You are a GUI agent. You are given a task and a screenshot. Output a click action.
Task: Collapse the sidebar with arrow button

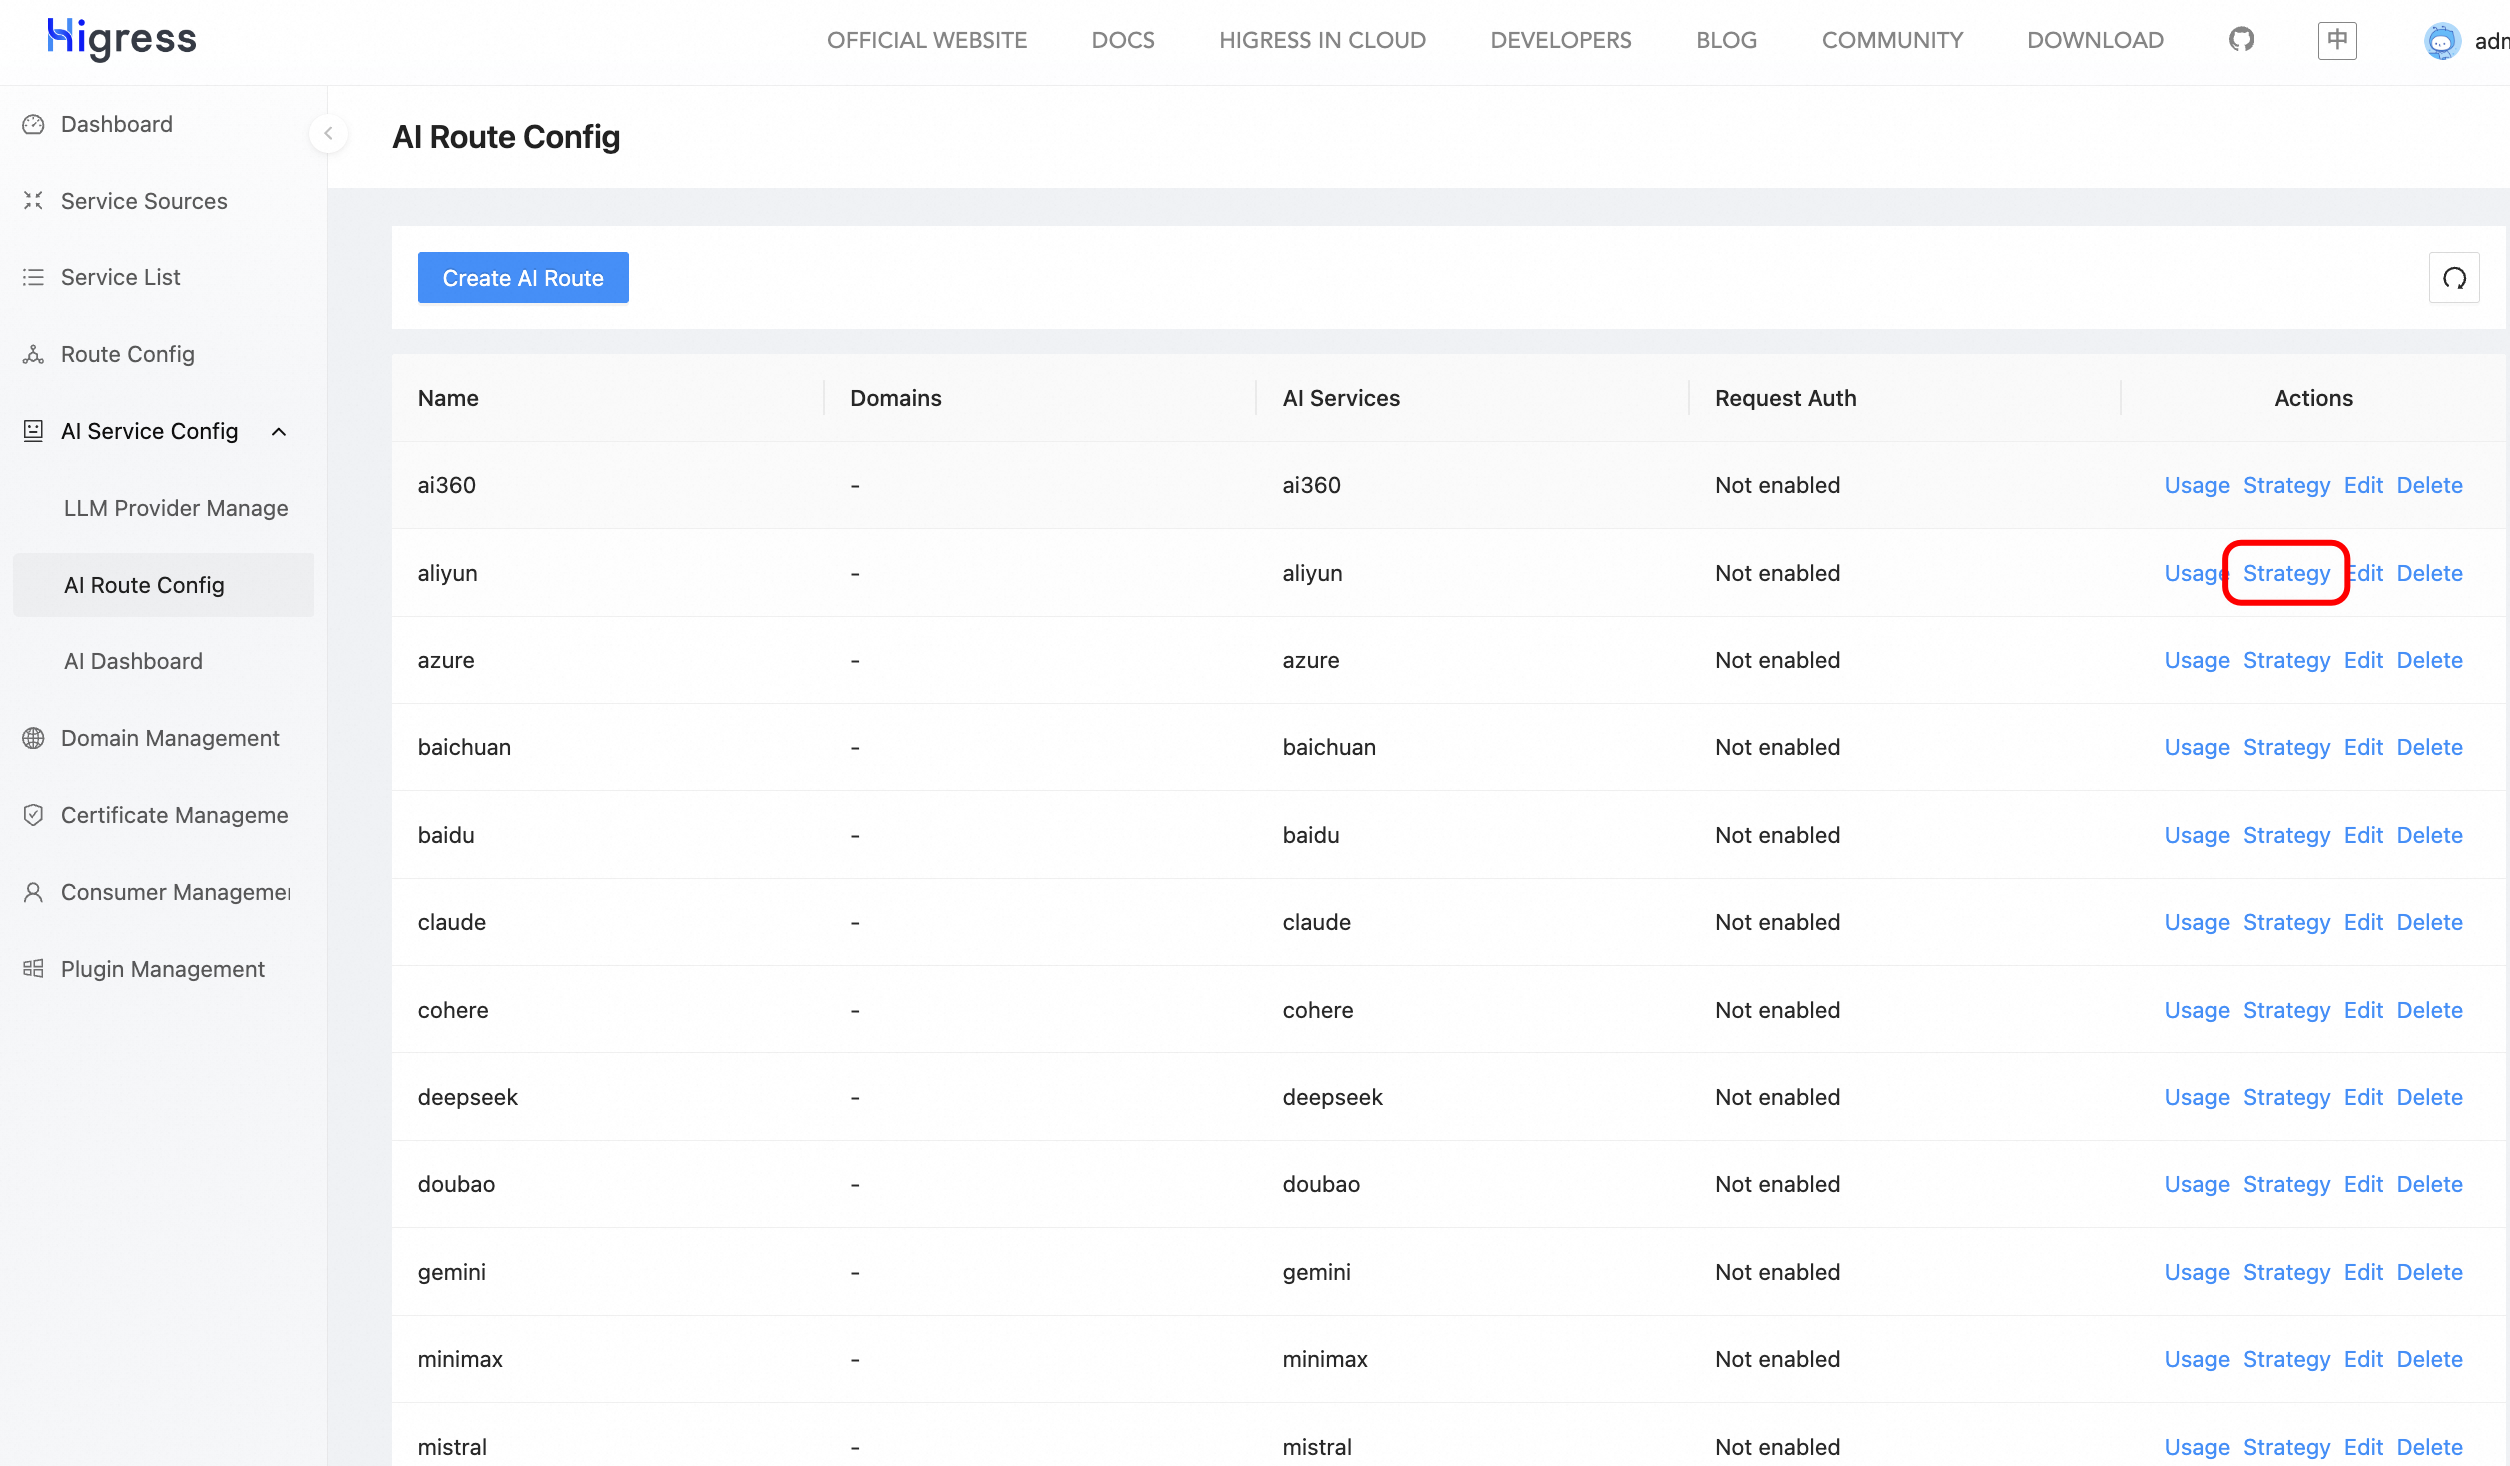point(328,133)
